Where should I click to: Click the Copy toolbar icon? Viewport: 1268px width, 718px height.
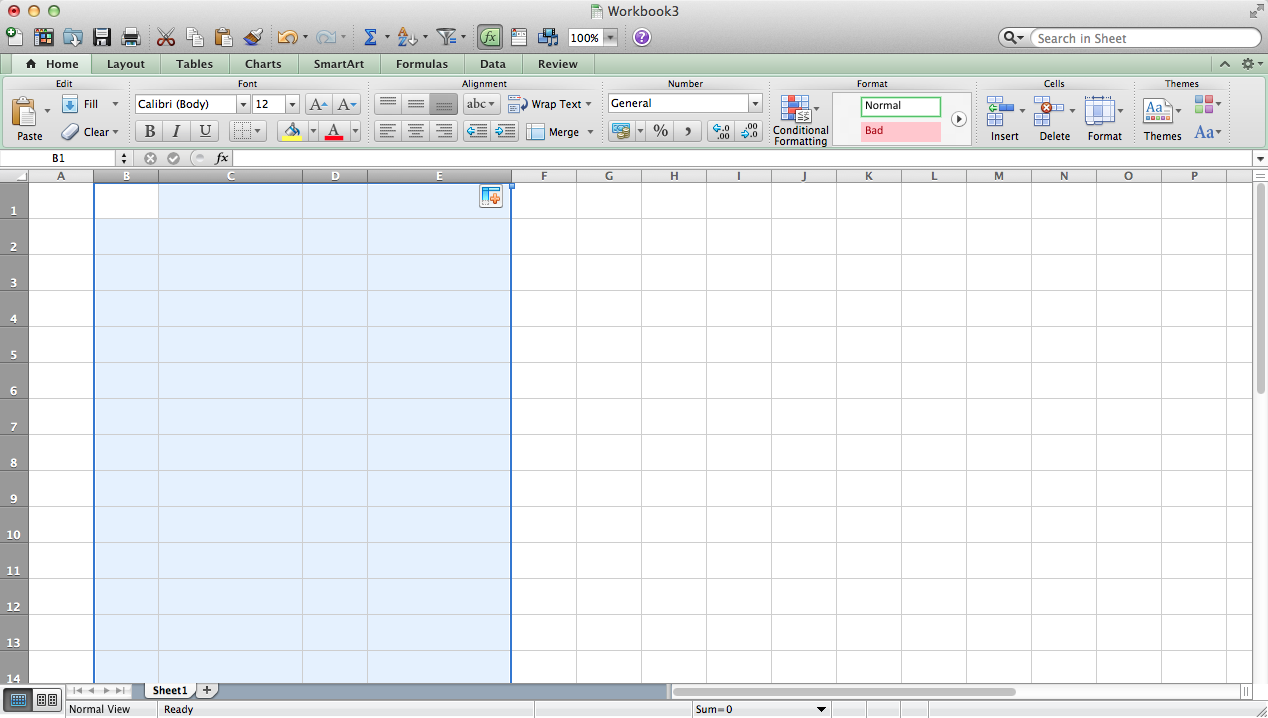pyautogui.click(x=195, y=37)
